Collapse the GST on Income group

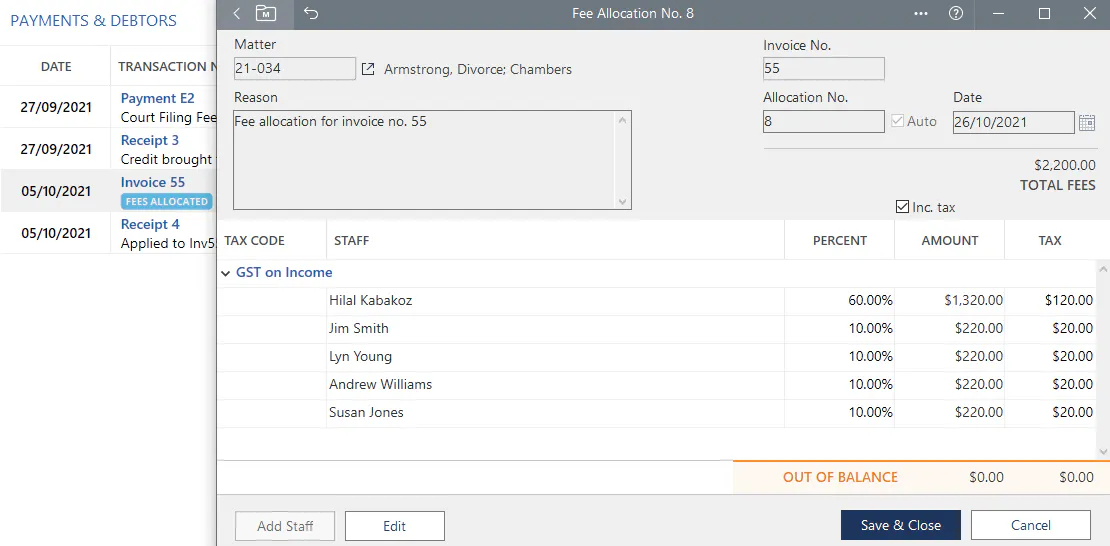[x=225, y=273]
